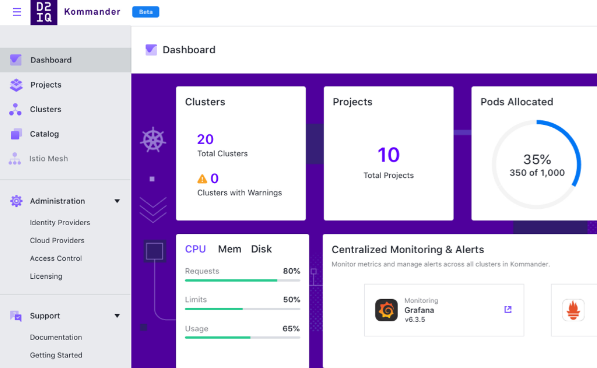597x368 pixels.
Task: Select the Projects sidebar icon
Action: point(16,85)
